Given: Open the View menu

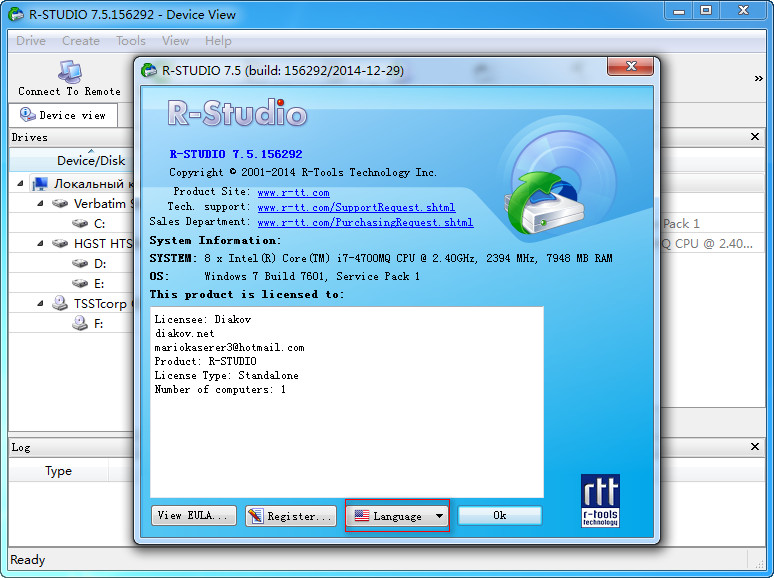Looking at the screenshot, I should tap(175, 41).
